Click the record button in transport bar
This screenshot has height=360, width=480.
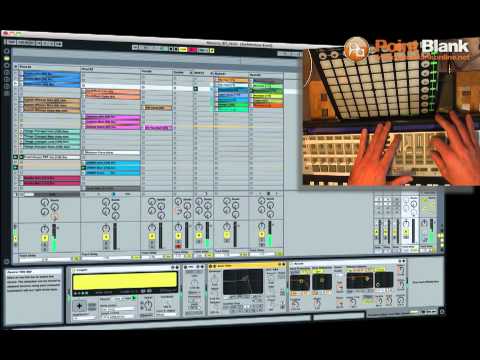coord(192,50)
